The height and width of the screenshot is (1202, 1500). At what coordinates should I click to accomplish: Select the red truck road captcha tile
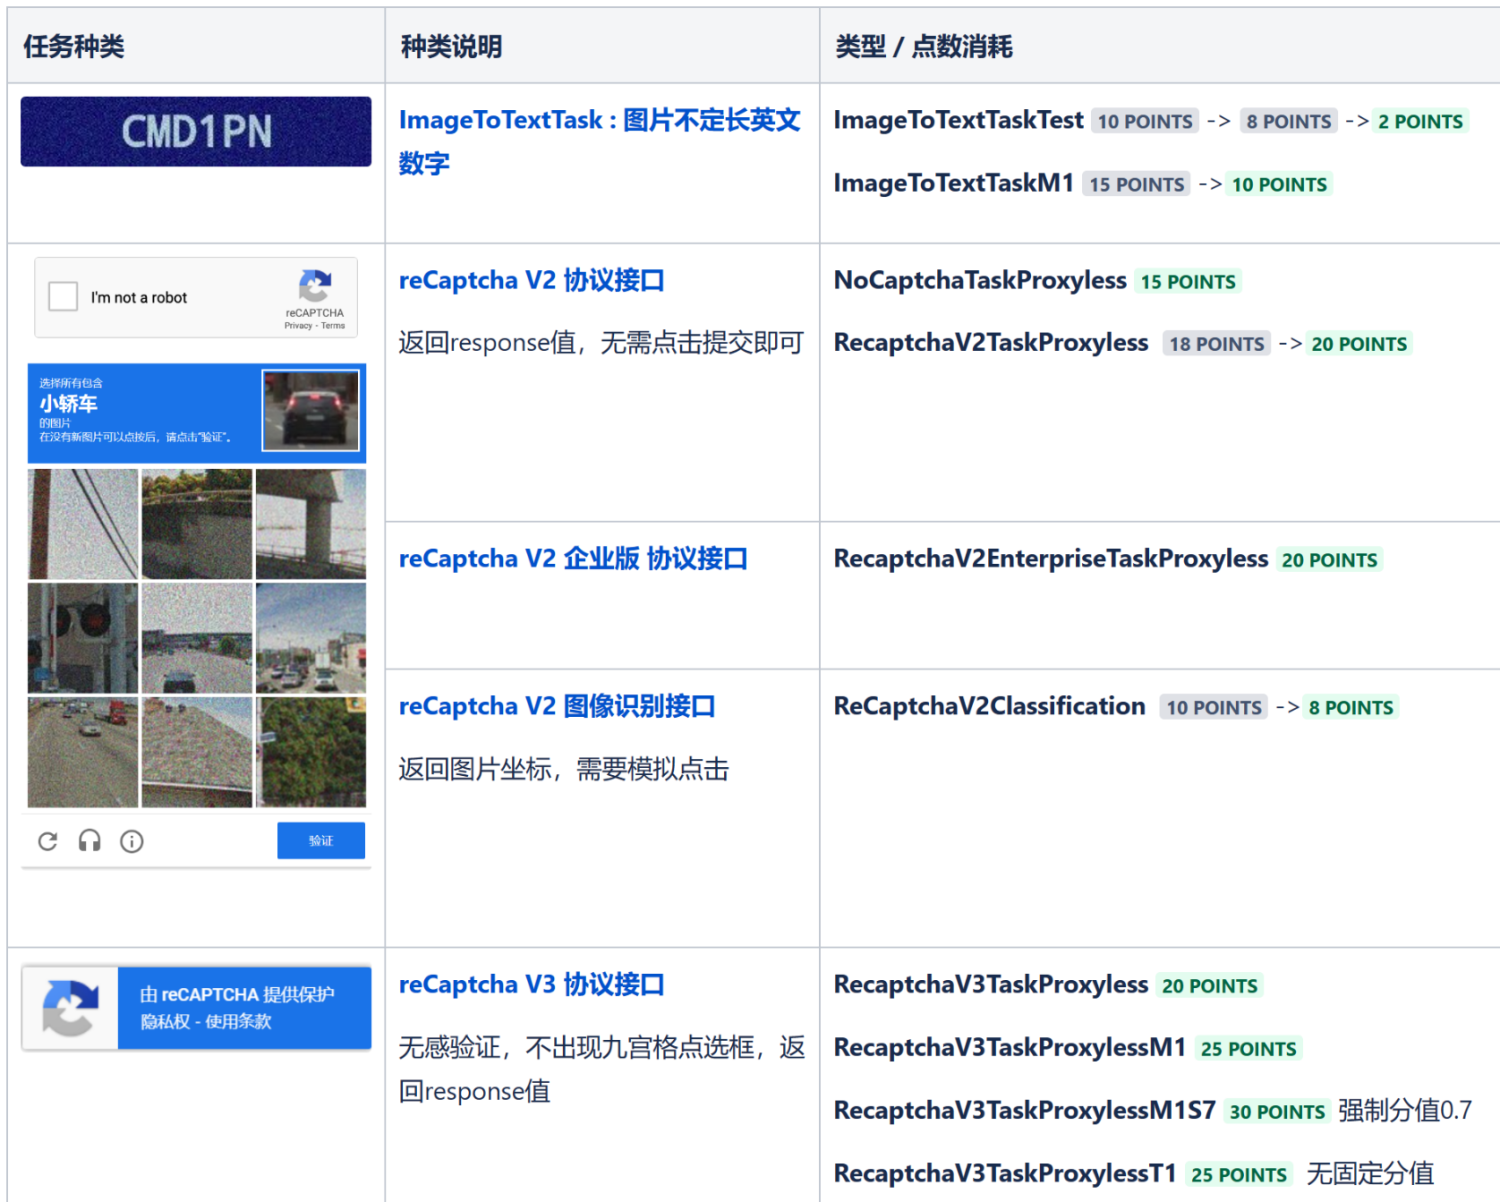click(x=83, y=752)
